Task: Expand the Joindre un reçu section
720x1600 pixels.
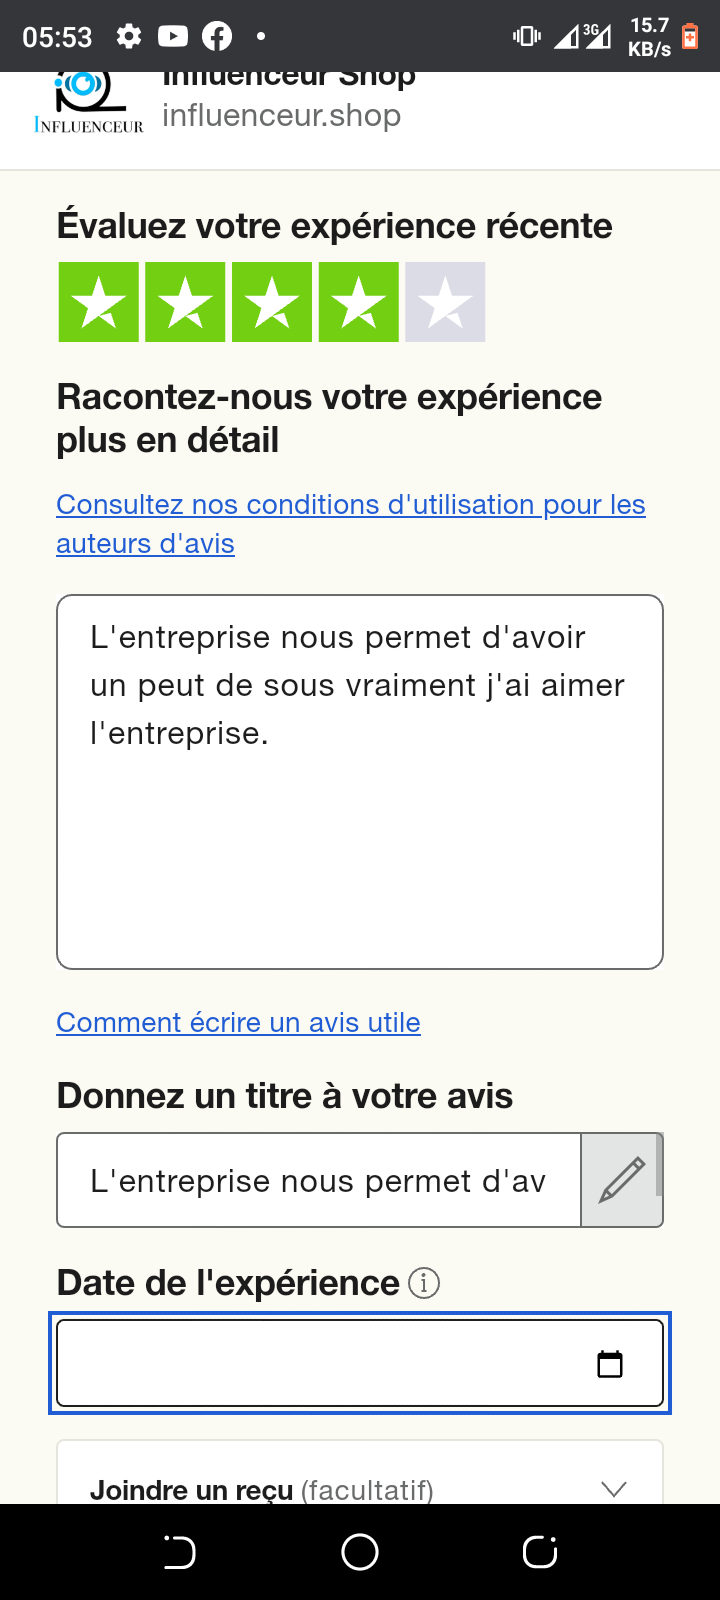Action: coord(614,1488)
